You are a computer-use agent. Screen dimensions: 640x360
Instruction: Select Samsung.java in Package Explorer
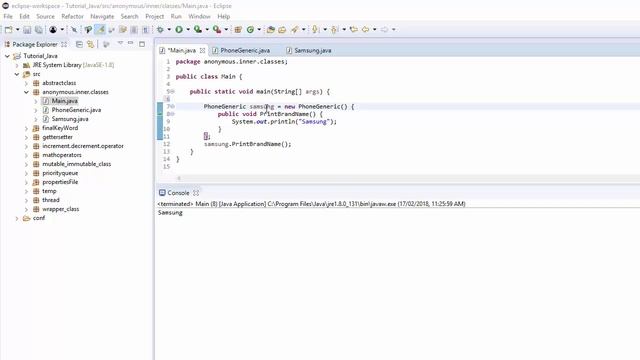coord(69,119)
